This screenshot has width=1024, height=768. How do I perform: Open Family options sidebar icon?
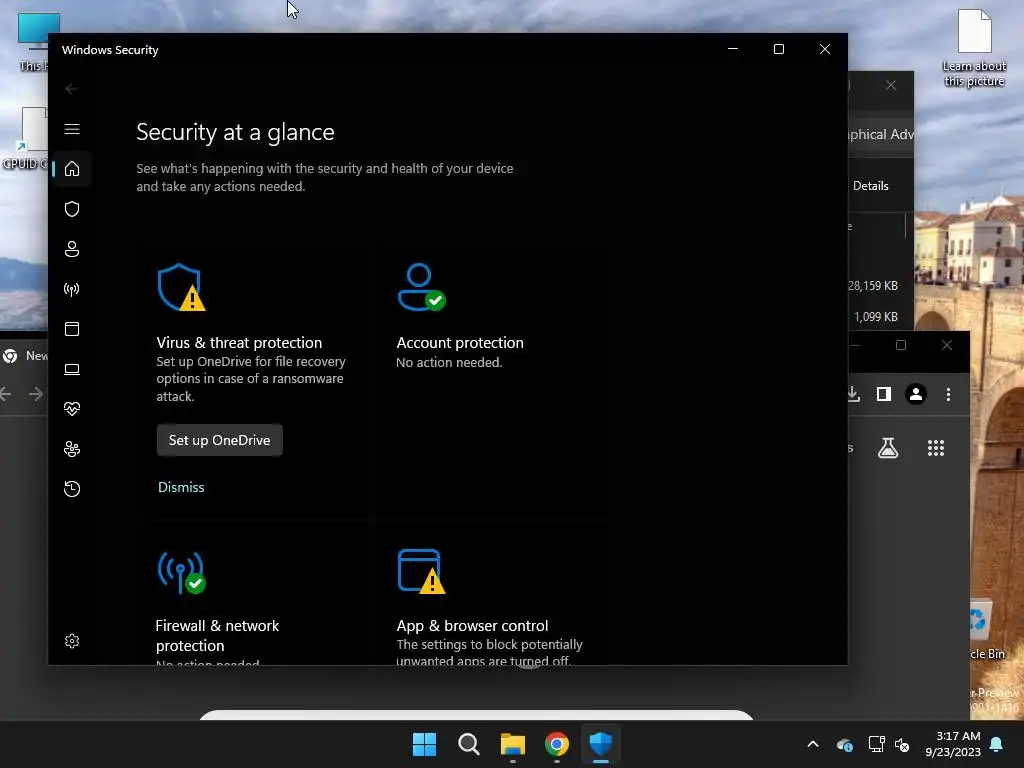click(72, 449)
